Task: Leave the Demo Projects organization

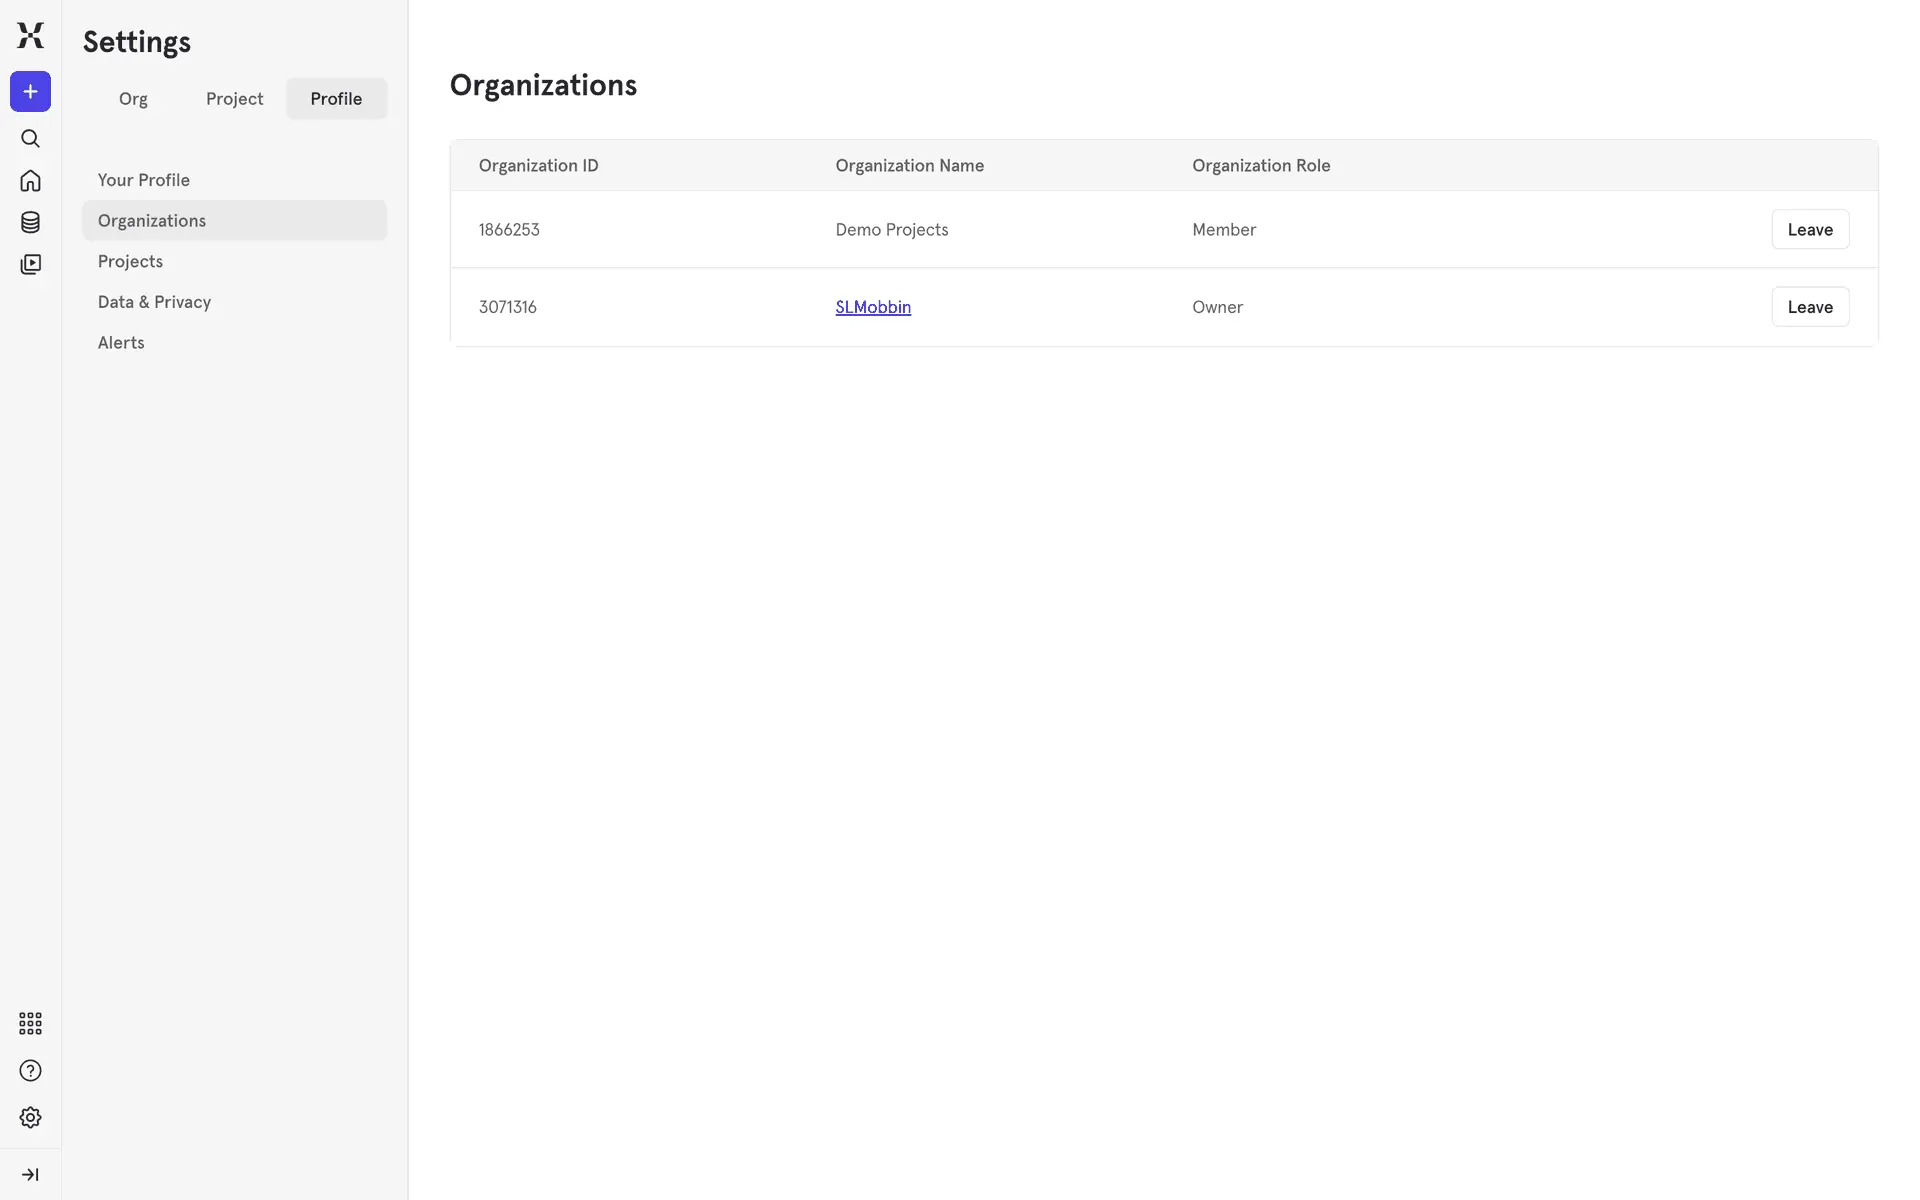Action: tap(1809, 229)
